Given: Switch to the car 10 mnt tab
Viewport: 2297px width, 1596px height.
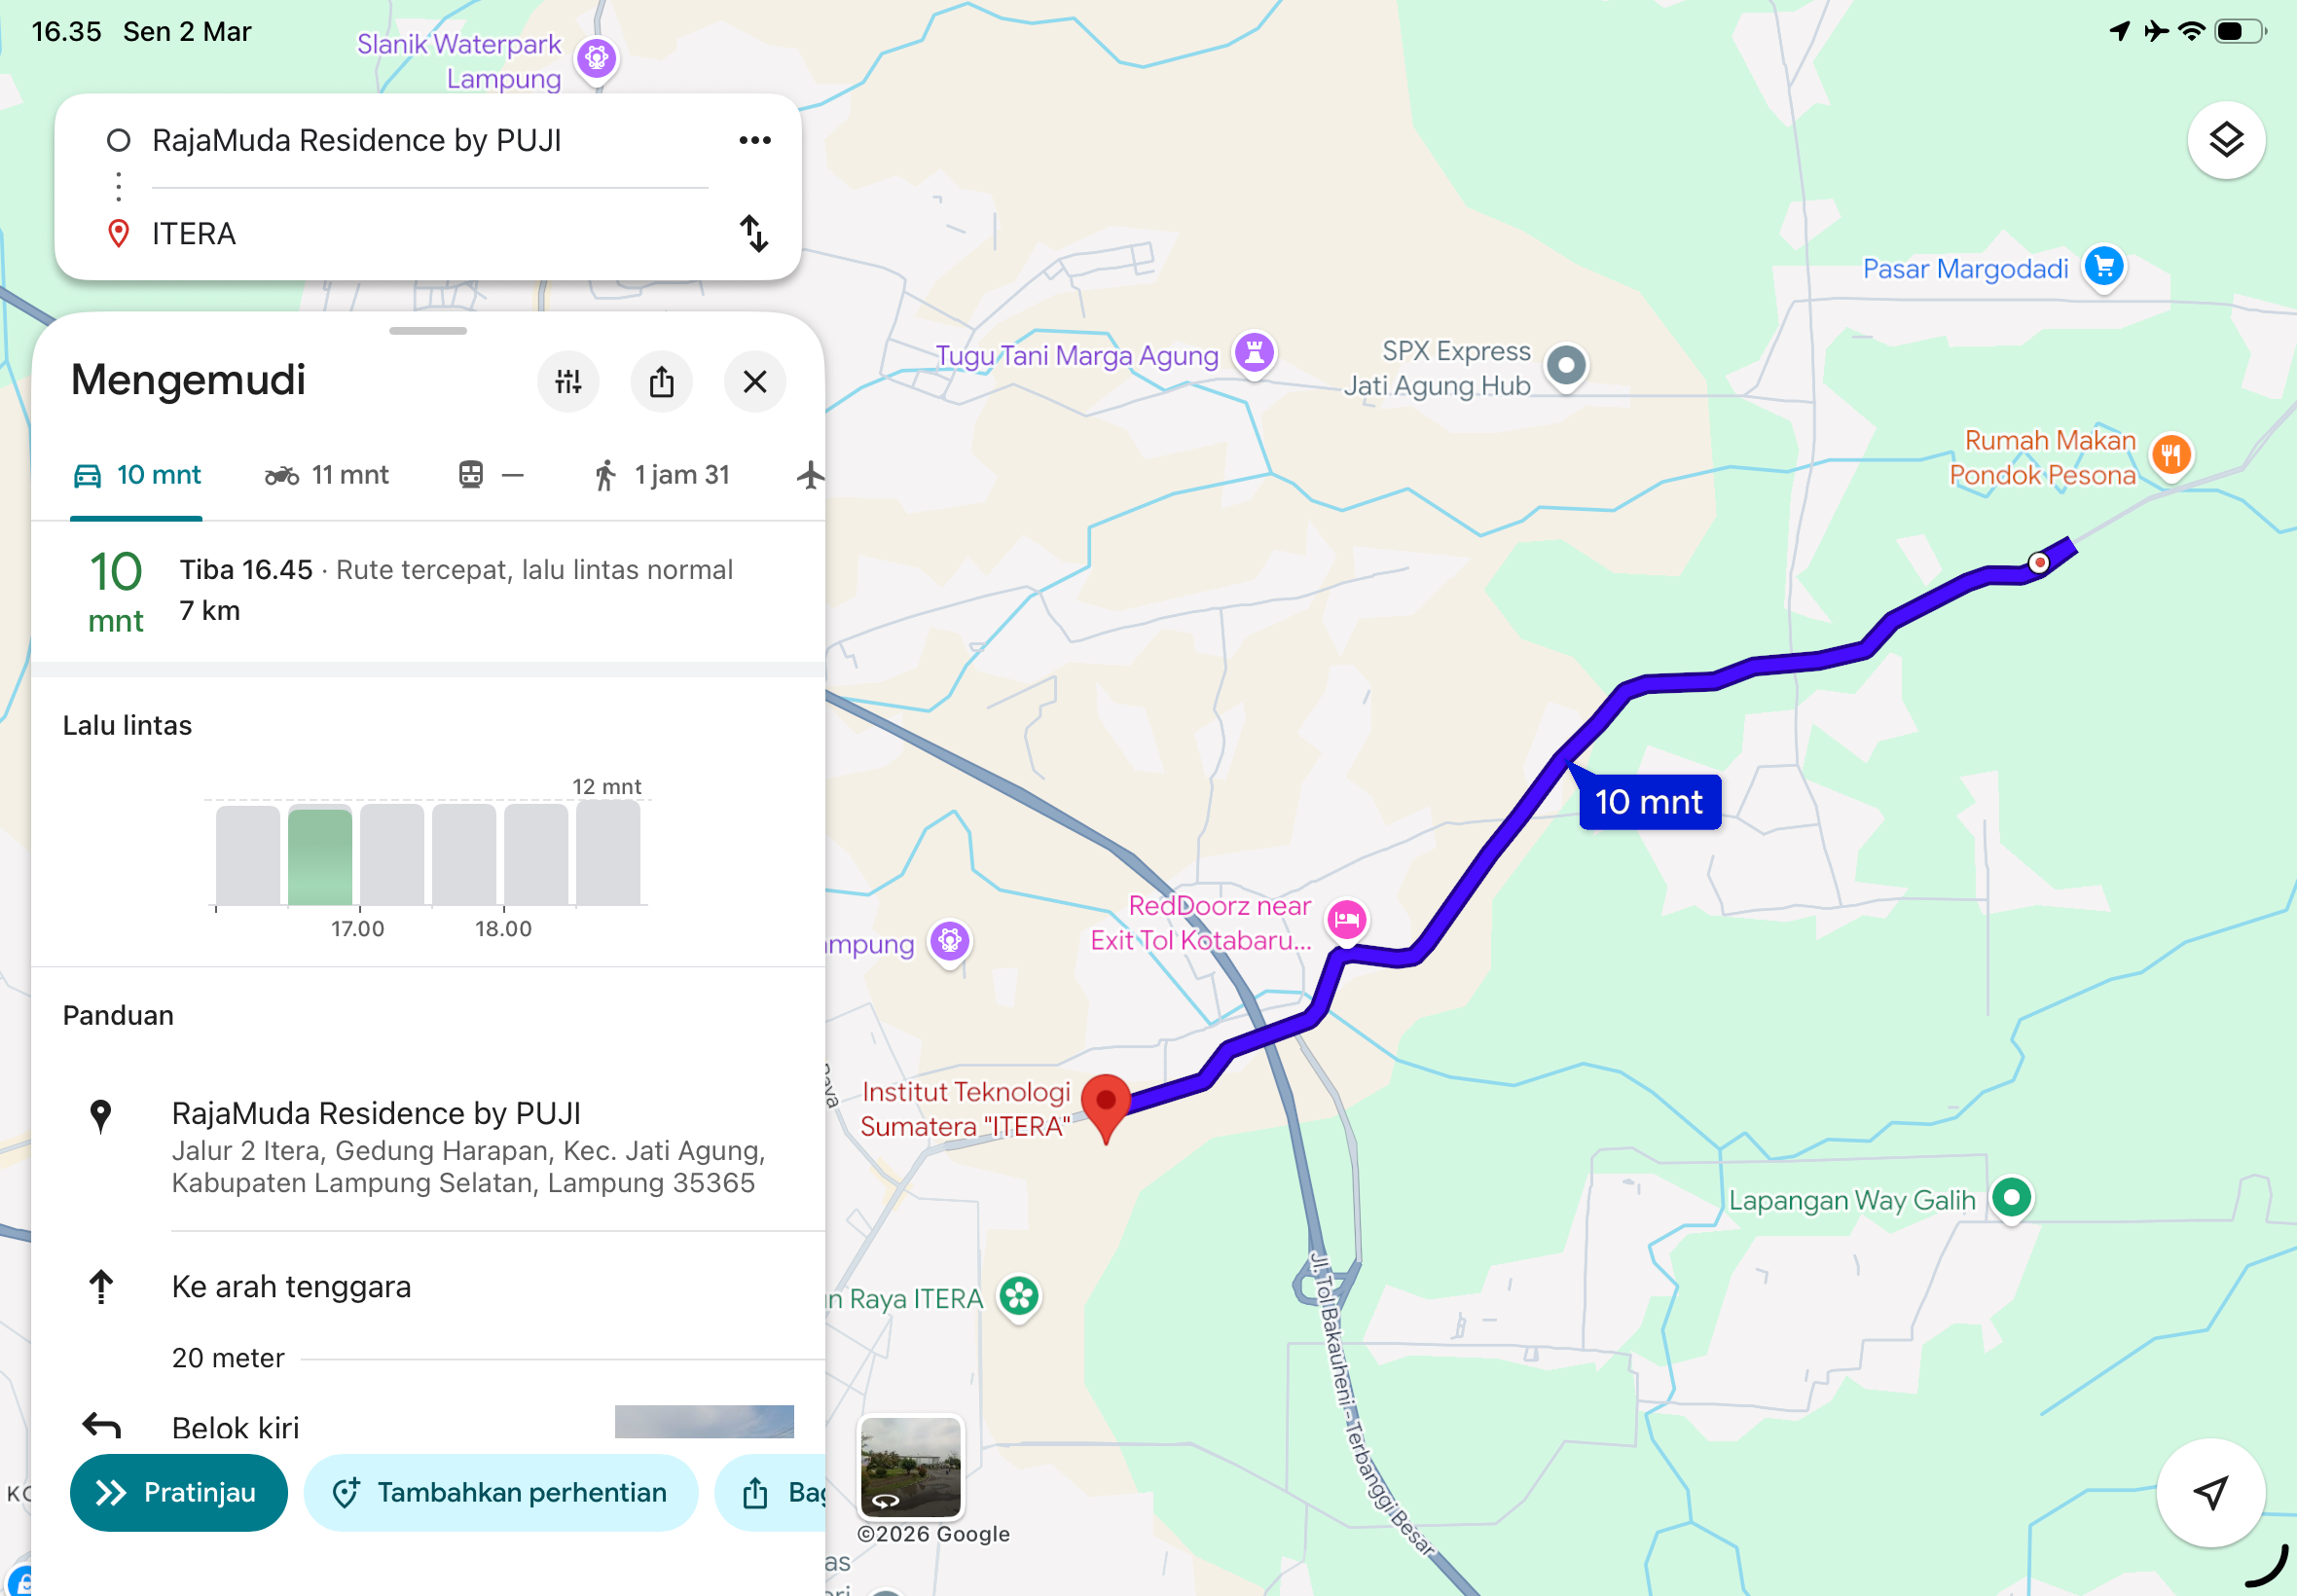Looking at the screenshot, I should (x=137, y=475).
